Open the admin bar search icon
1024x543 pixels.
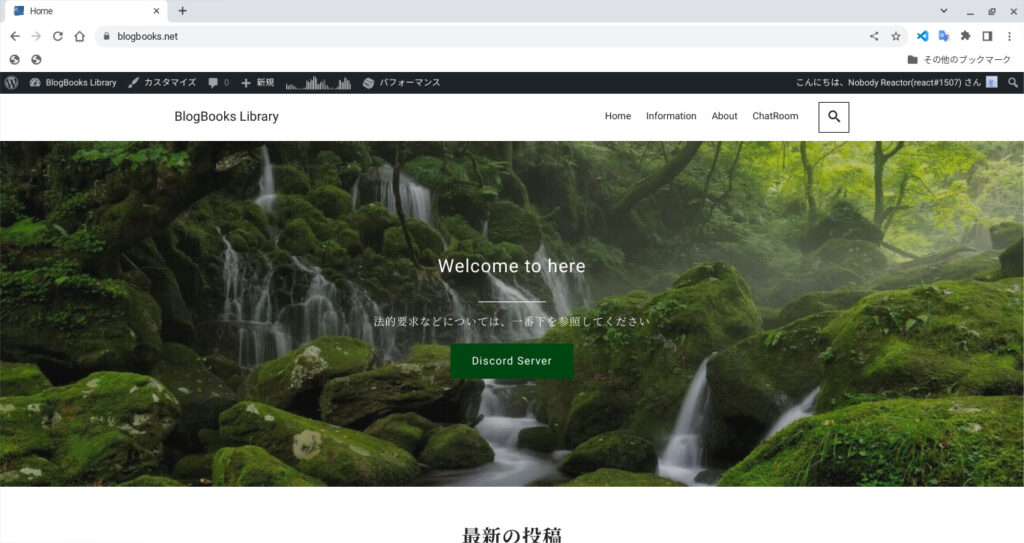(1013, 83)
